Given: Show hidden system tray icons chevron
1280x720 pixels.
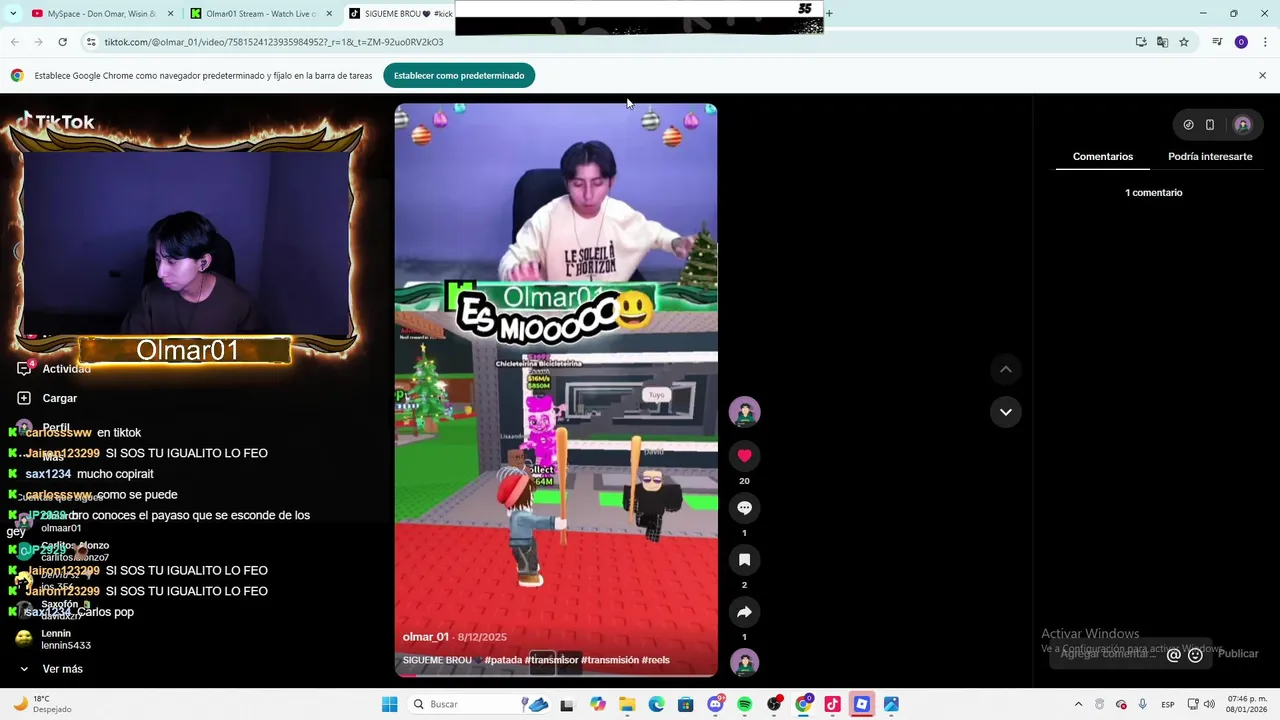Looking at the screenshot, I should tap(1078, 704).
